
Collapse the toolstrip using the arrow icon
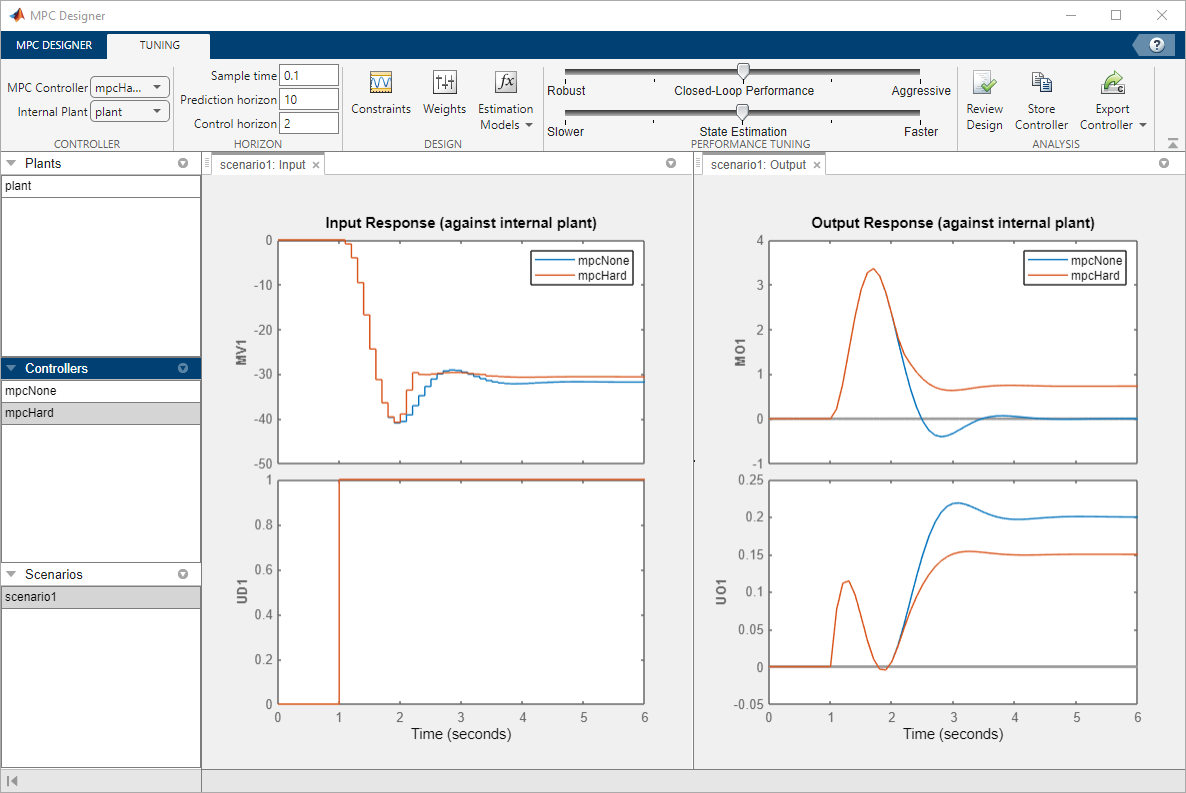[x=1172, y=142]
